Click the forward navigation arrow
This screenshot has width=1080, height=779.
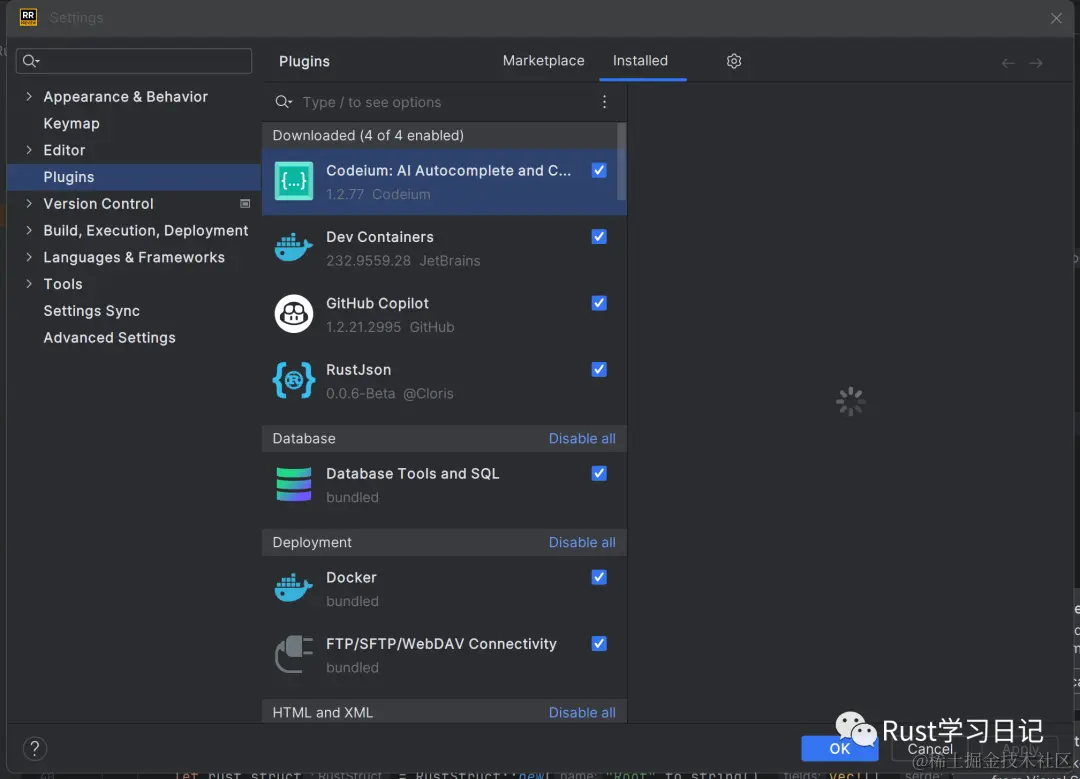[x=1035, y=63]
